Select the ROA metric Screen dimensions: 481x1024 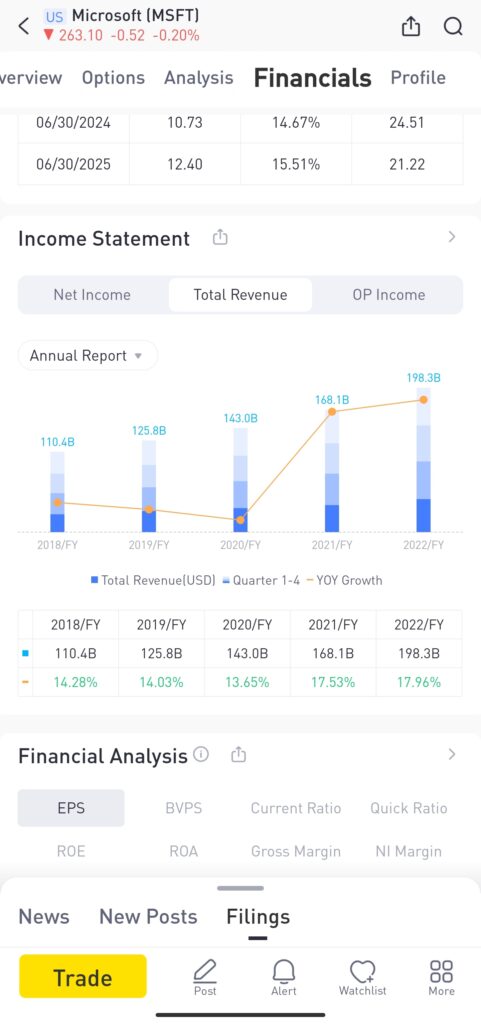pos(183,851)
